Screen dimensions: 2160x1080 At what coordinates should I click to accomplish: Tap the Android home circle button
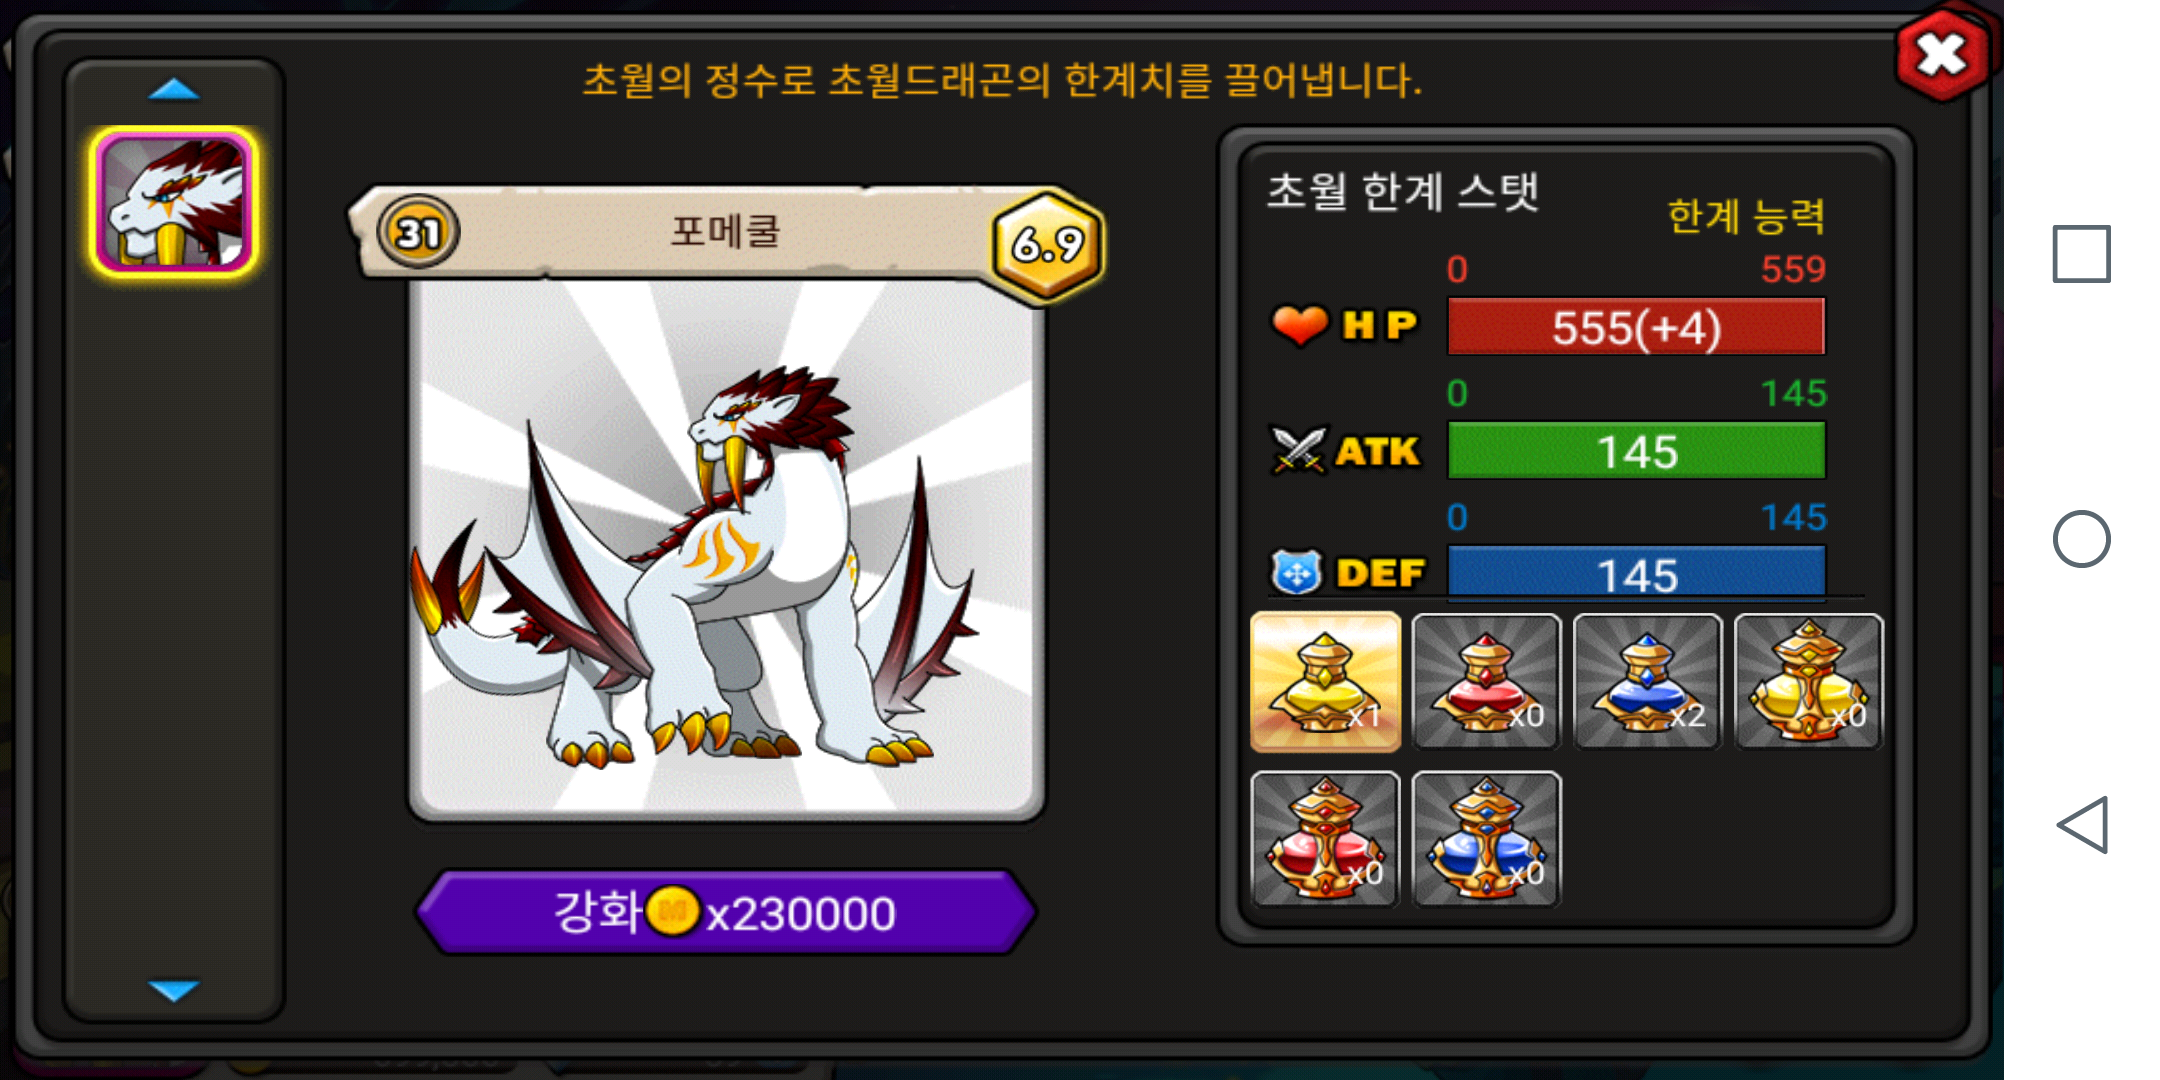pos(2082,539)
